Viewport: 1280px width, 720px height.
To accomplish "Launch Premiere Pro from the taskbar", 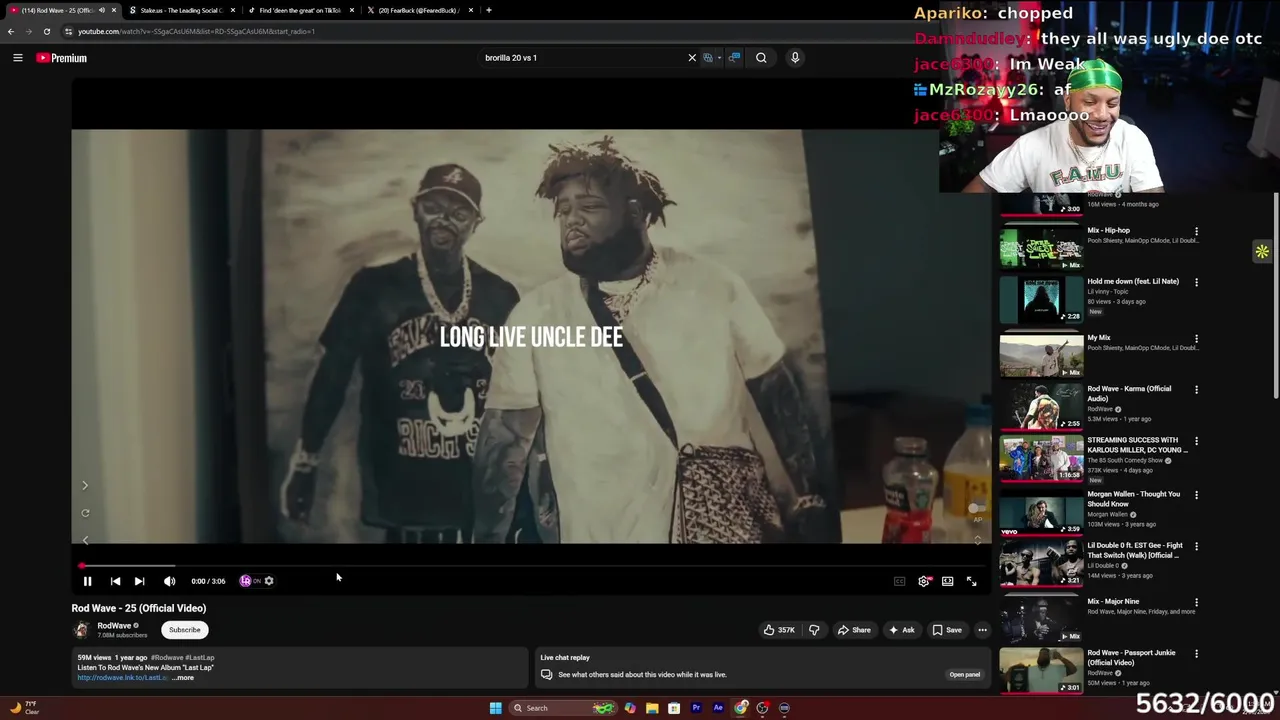I will [x=696, y=708].
